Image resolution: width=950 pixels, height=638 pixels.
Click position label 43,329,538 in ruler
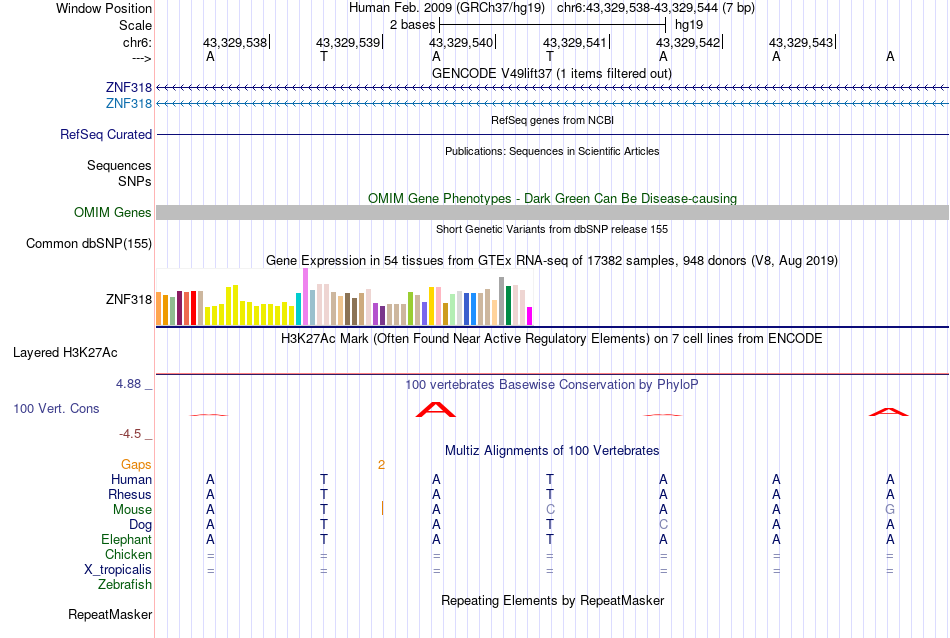(234, 42)
